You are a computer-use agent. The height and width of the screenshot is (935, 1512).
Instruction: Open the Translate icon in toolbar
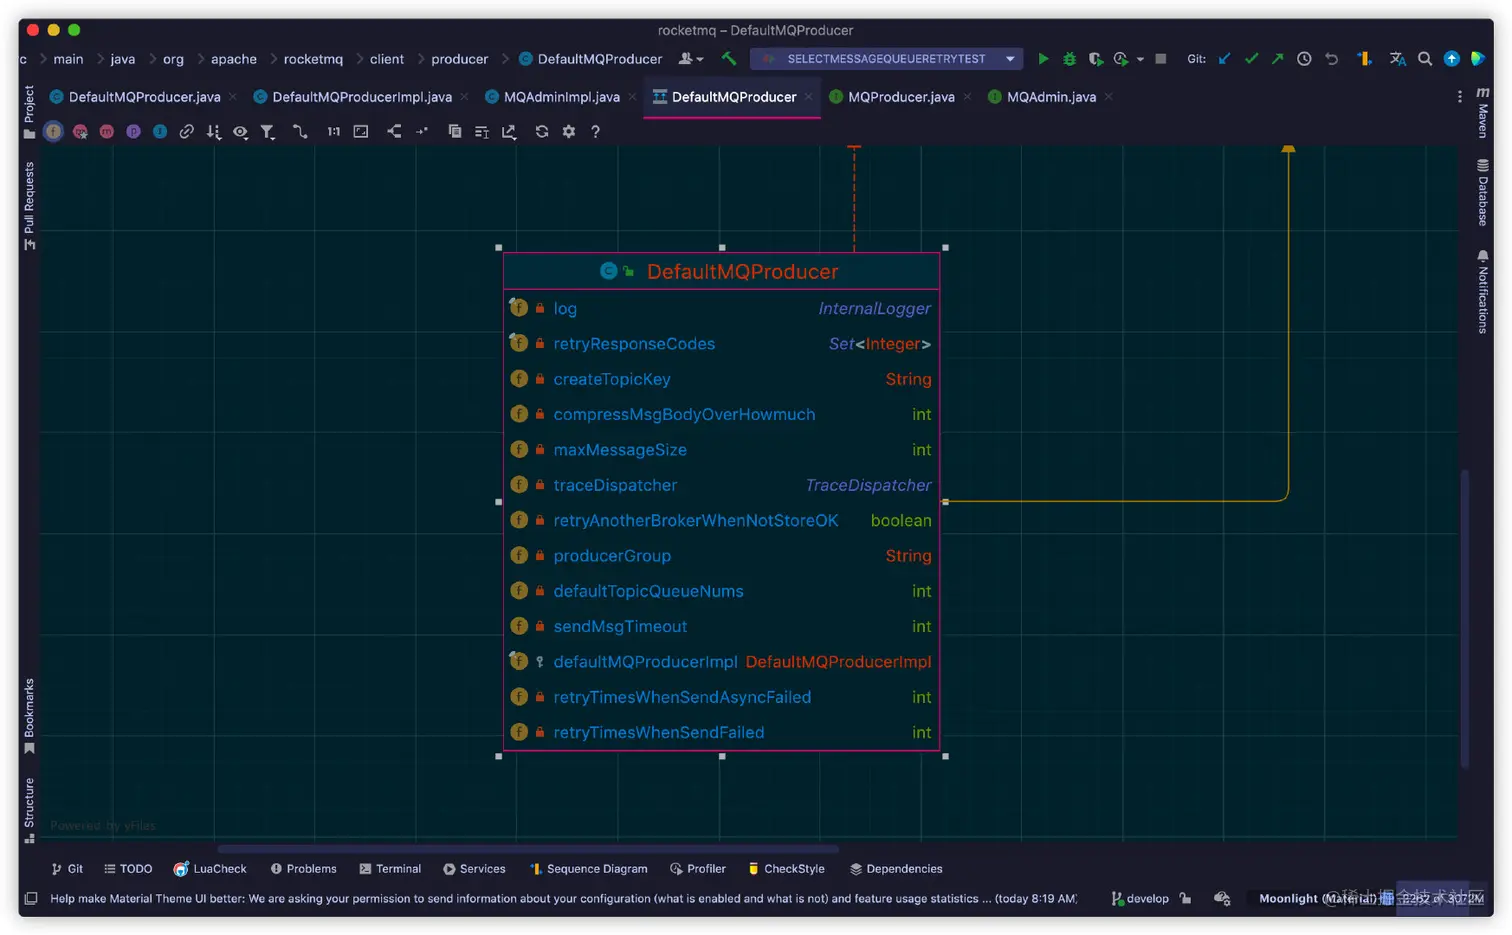pos(1398,59)
